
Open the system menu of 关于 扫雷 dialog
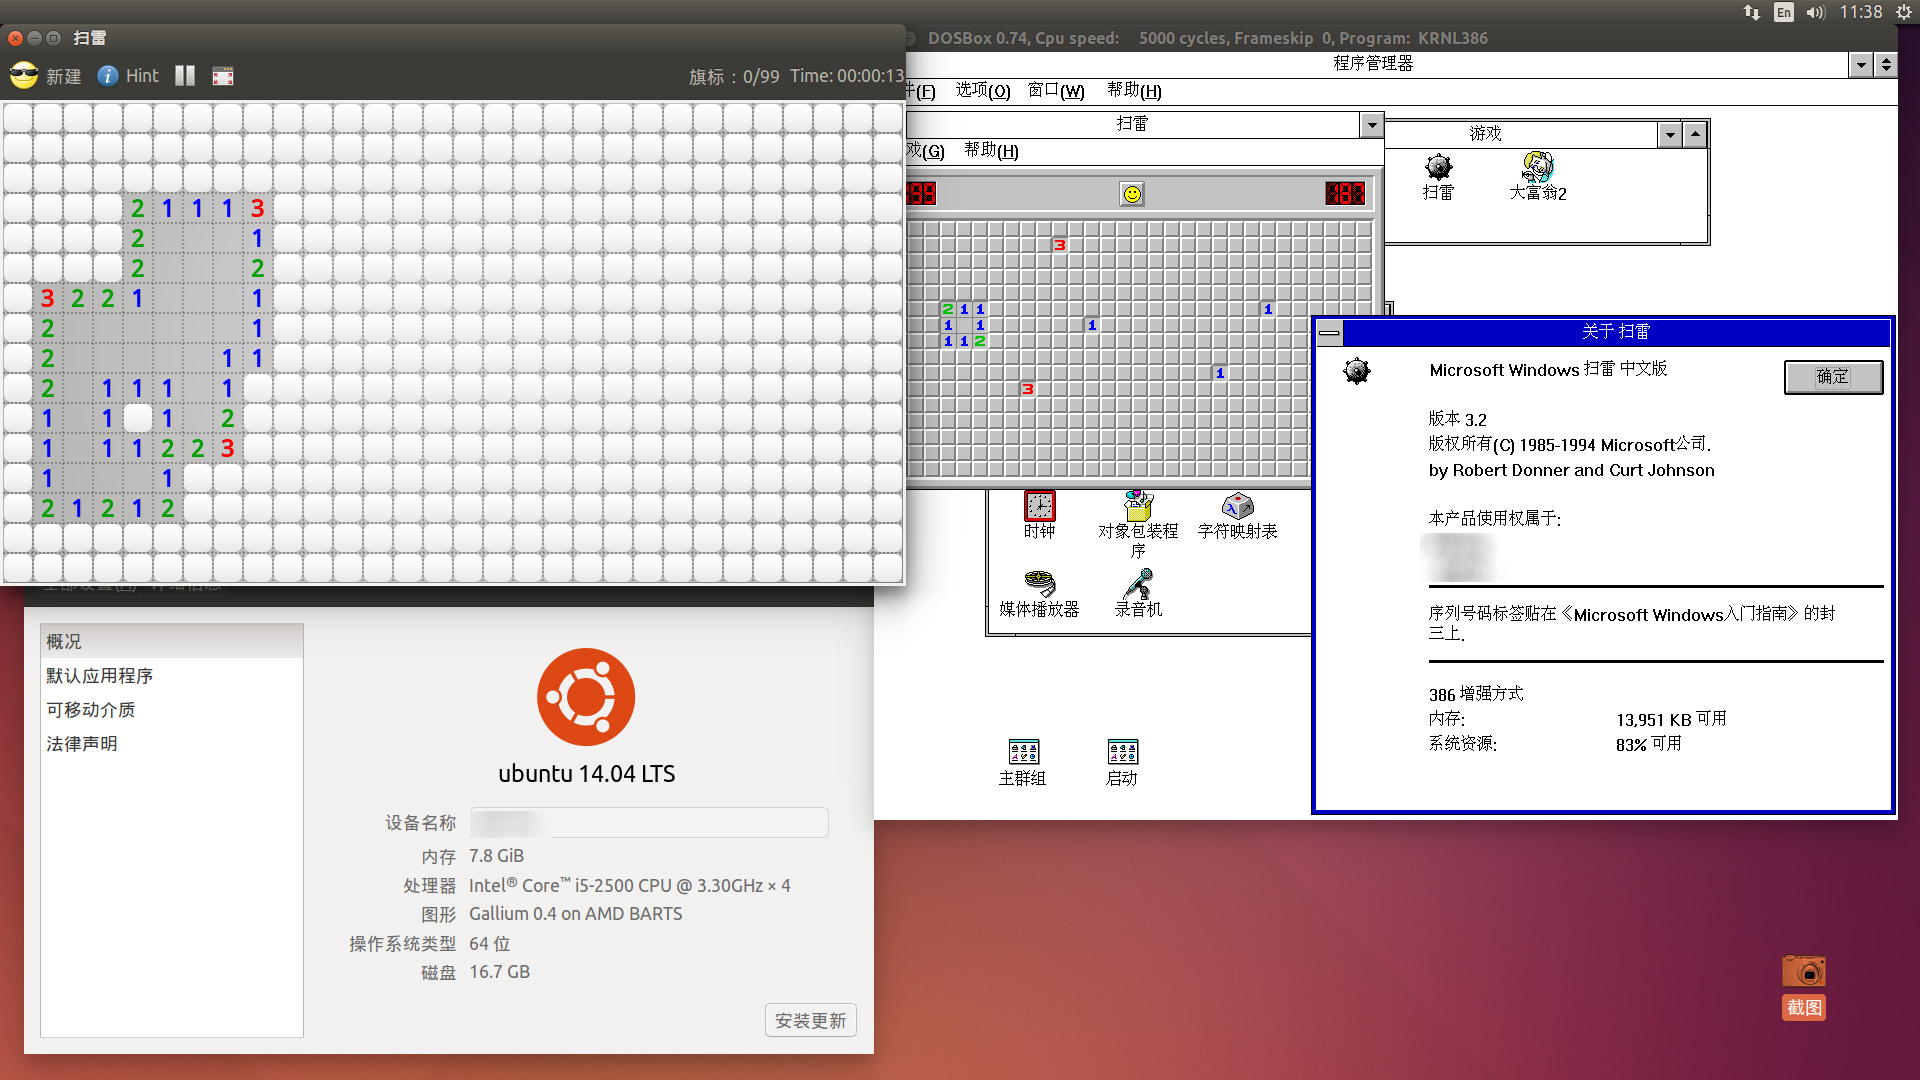coord(1329,332)
